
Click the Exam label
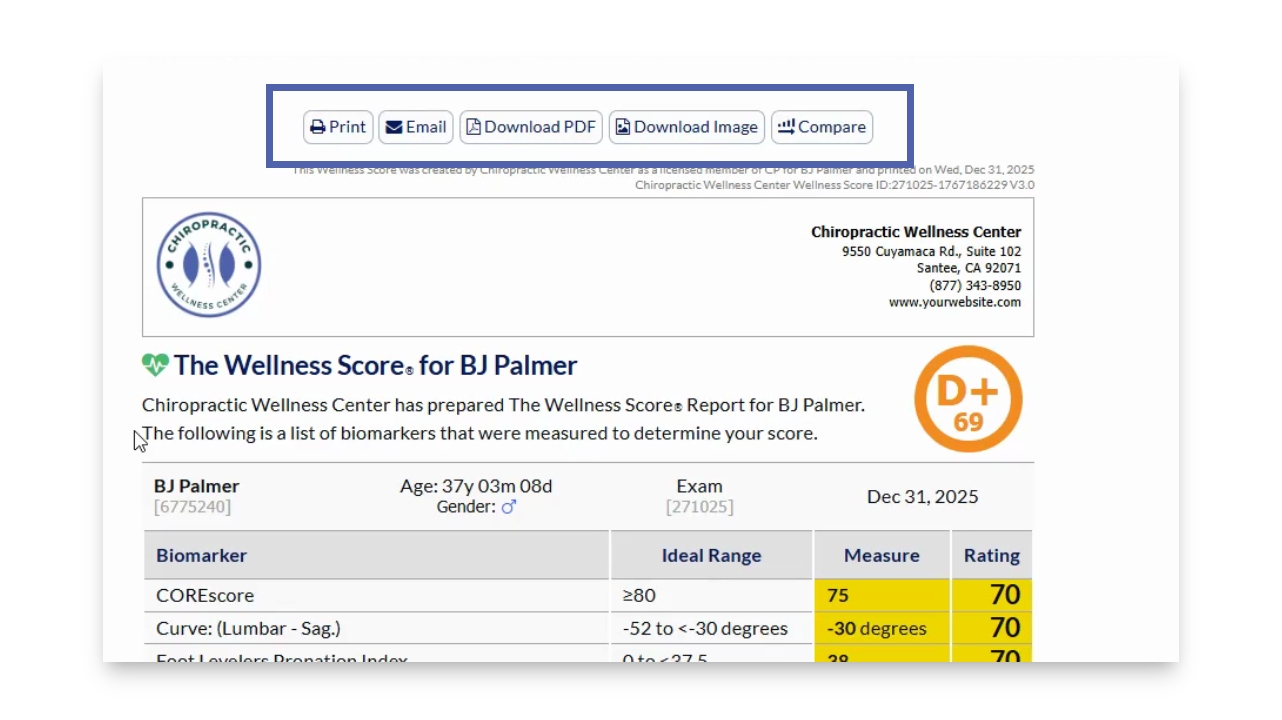click(699, 486)
